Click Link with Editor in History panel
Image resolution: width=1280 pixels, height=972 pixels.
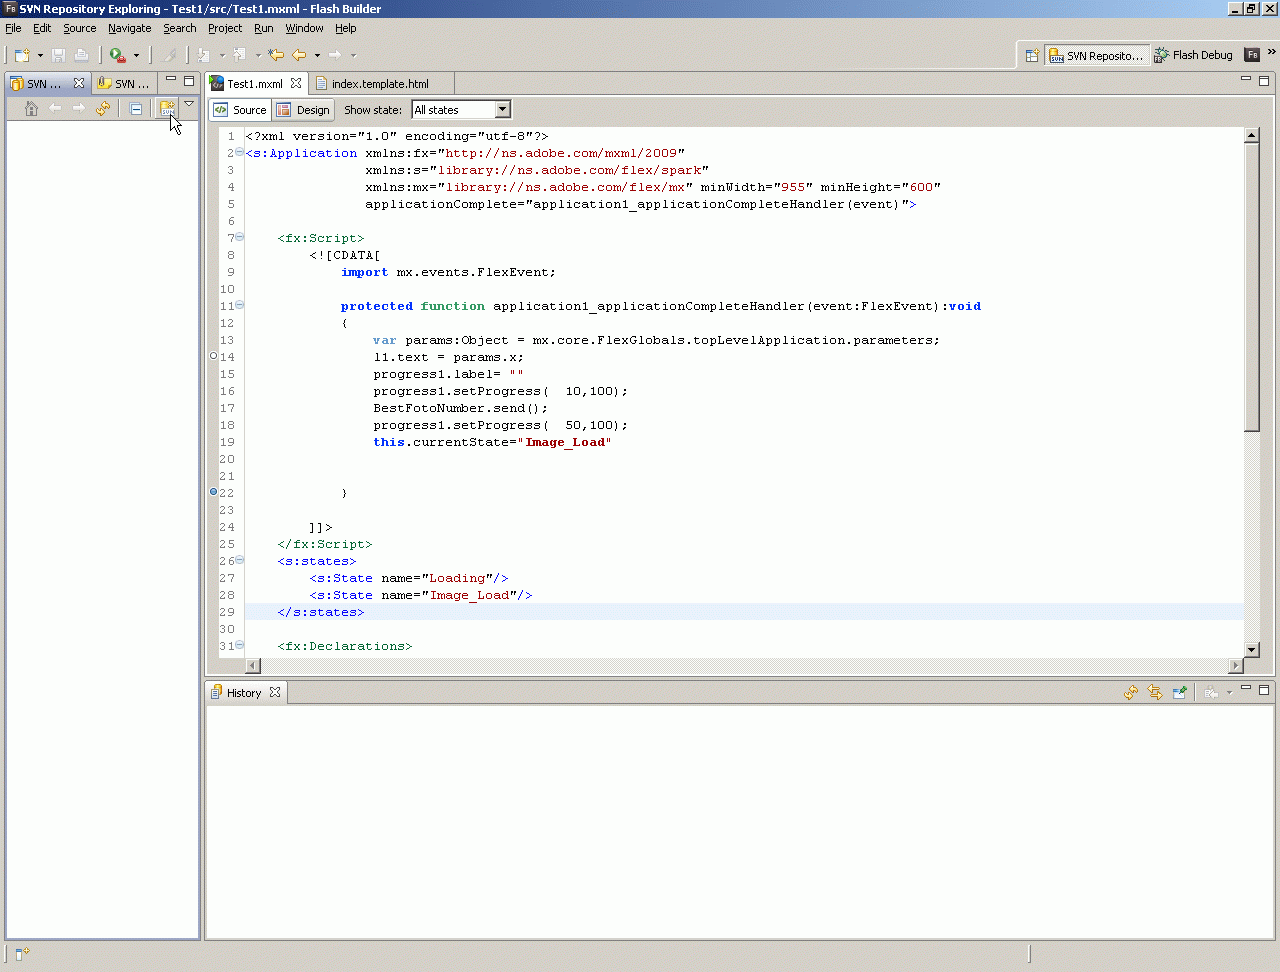point(1155,692)
